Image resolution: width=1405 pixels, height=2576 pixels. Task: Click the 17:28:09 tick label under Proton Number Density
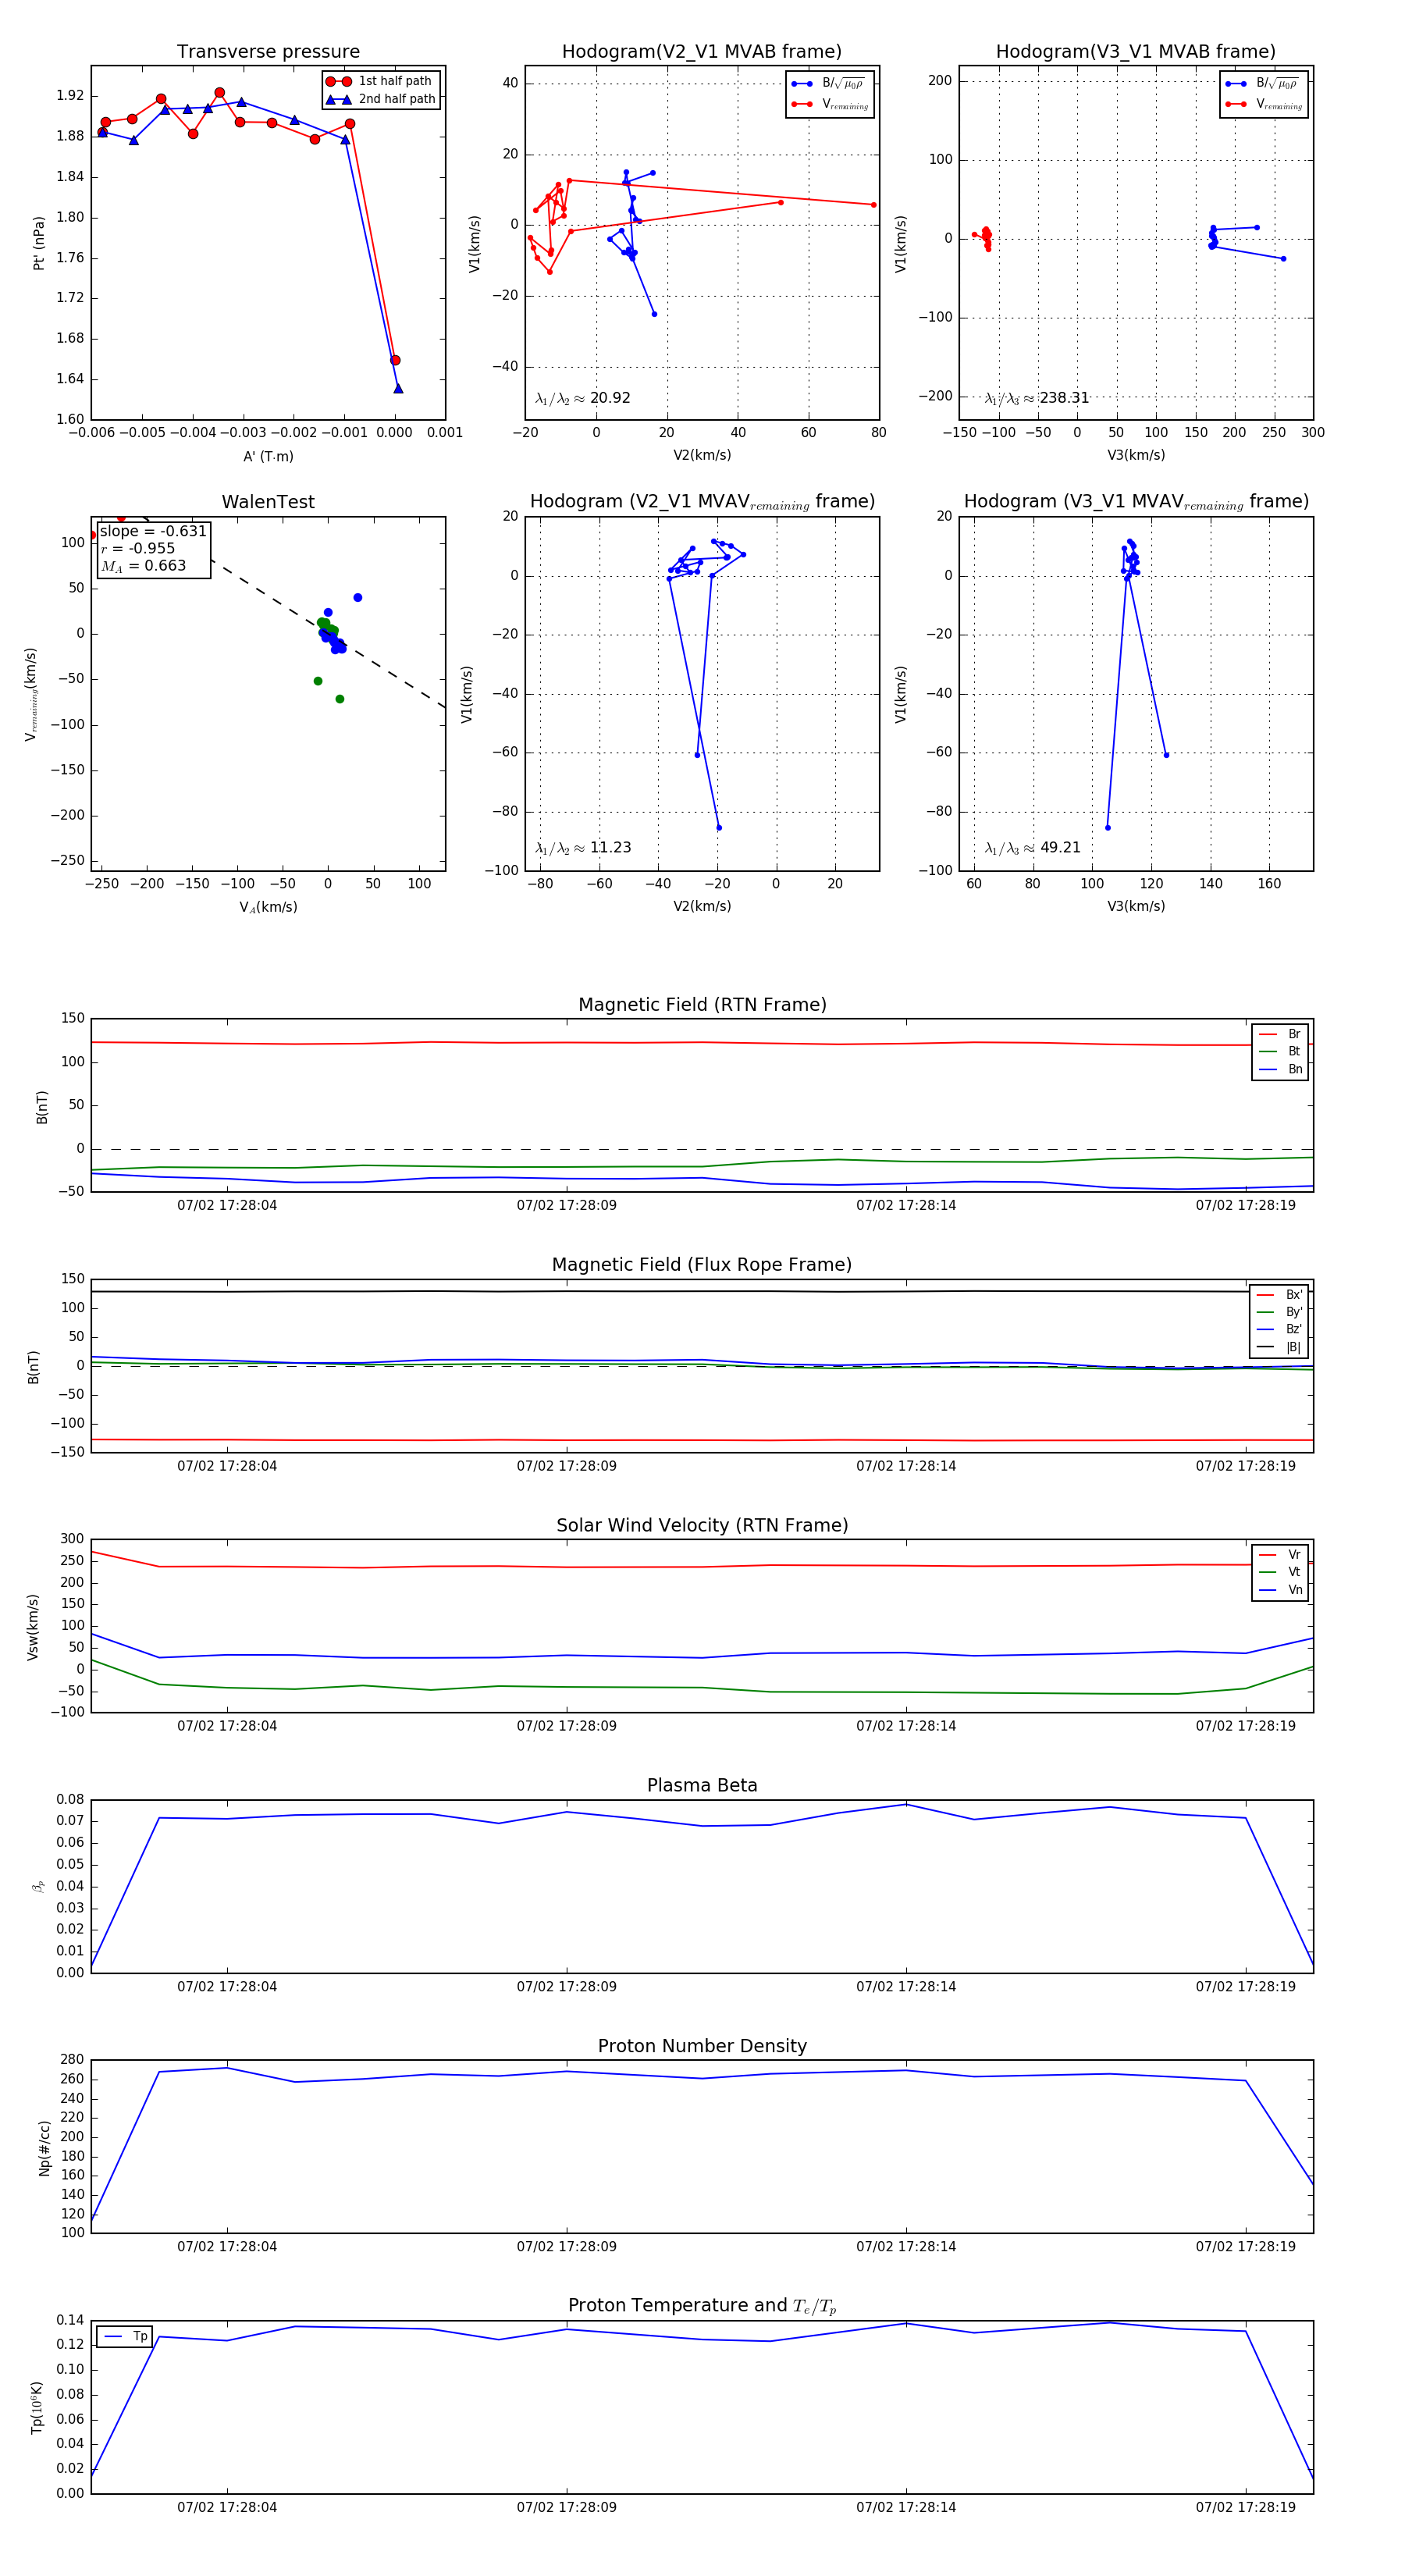point(566,2246)
